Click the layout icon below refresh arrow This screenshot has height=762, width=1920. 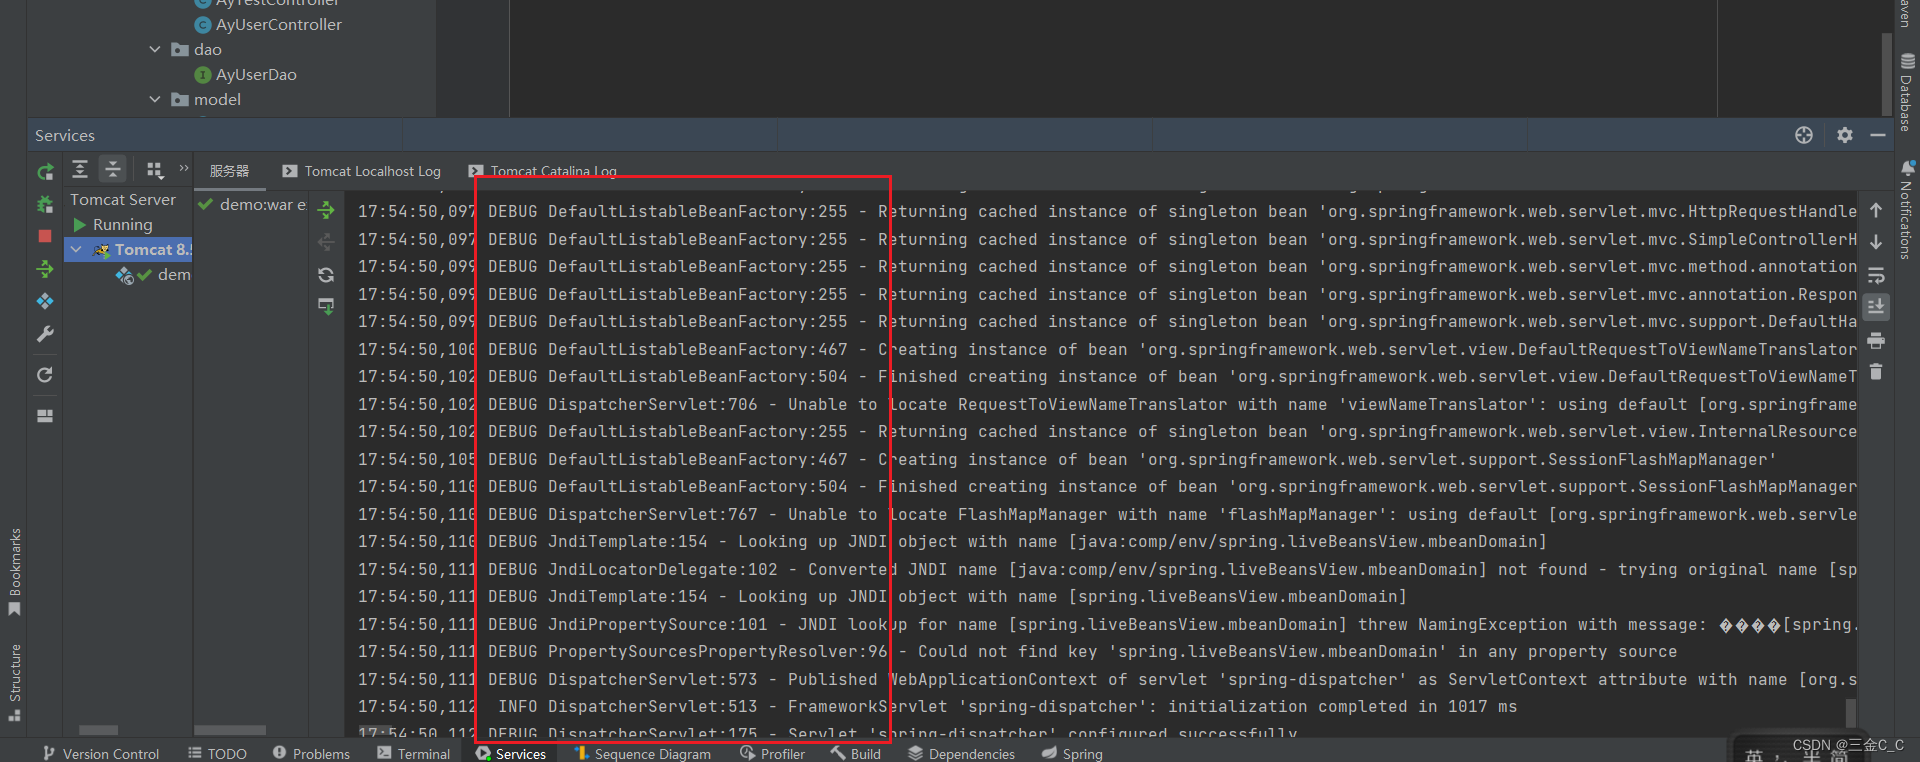click(45, 416)
